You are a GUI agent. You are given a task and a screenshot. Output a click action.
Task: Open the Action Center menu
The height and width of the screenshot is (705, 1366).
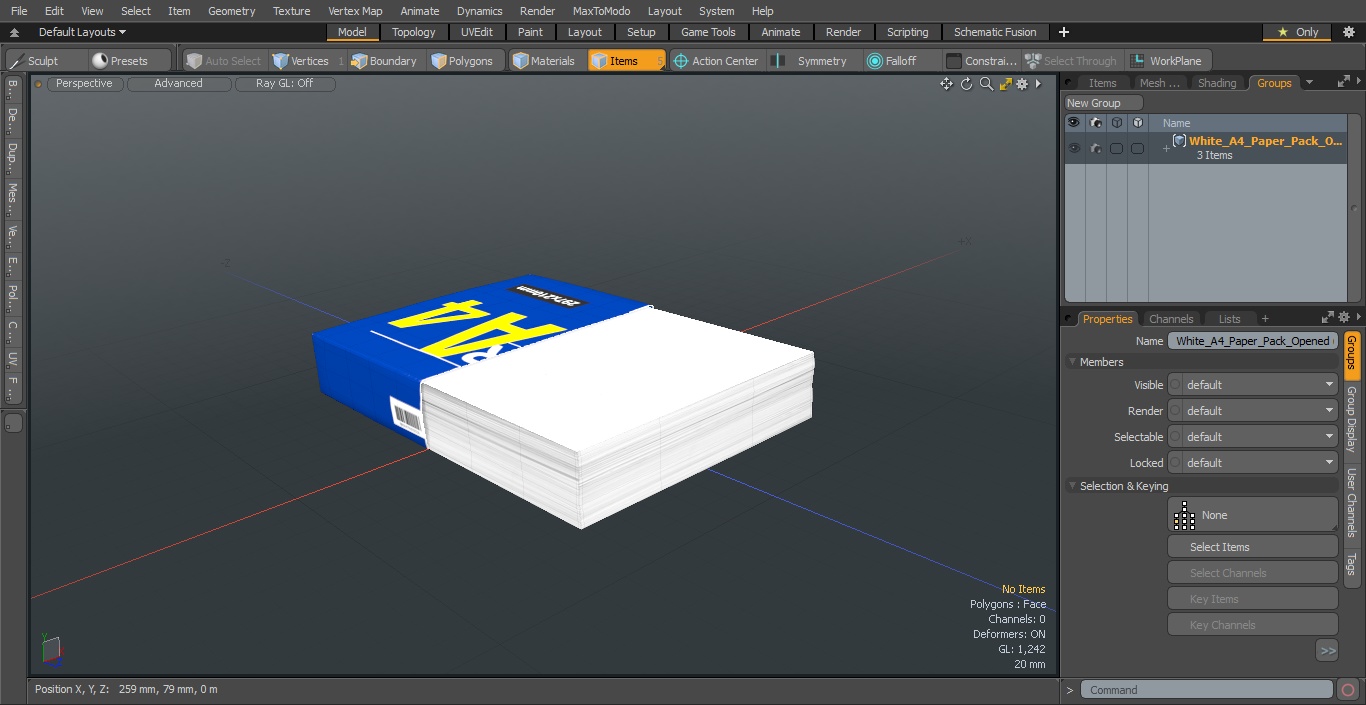click(716, 61)
